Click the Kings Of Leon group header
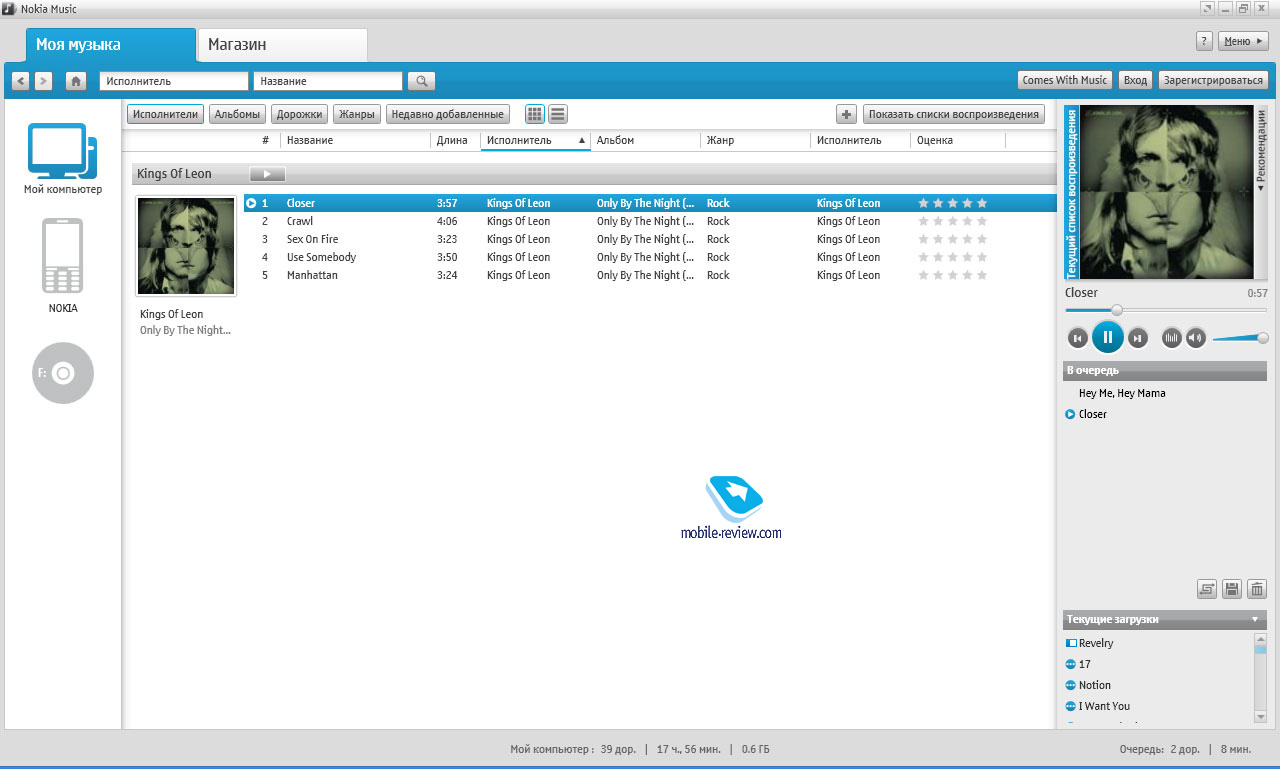The height and width of the screenshot is (769, 1280). (594, 174)
